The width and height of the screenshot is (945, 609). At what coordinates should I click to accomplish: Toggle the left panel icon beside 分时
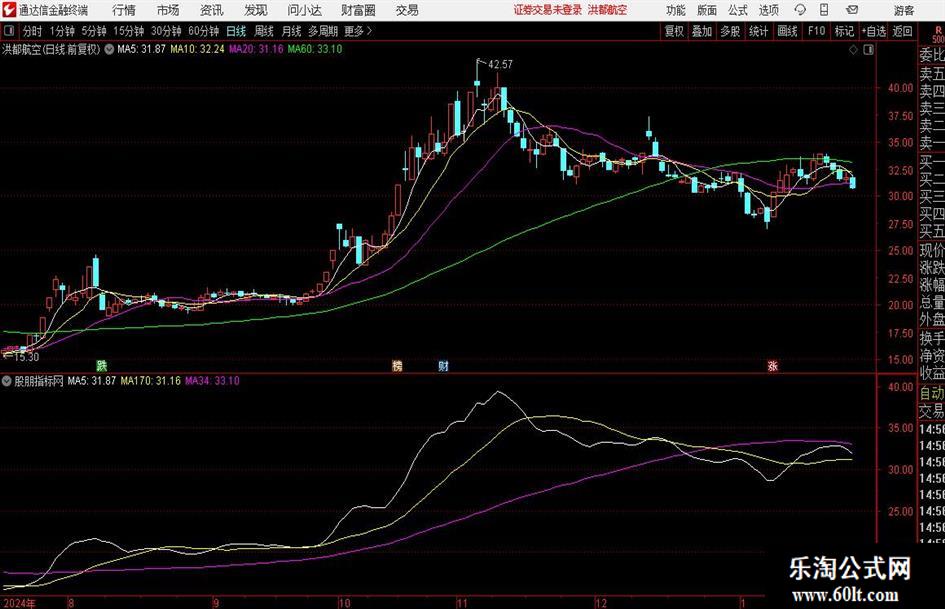point(9,31)
